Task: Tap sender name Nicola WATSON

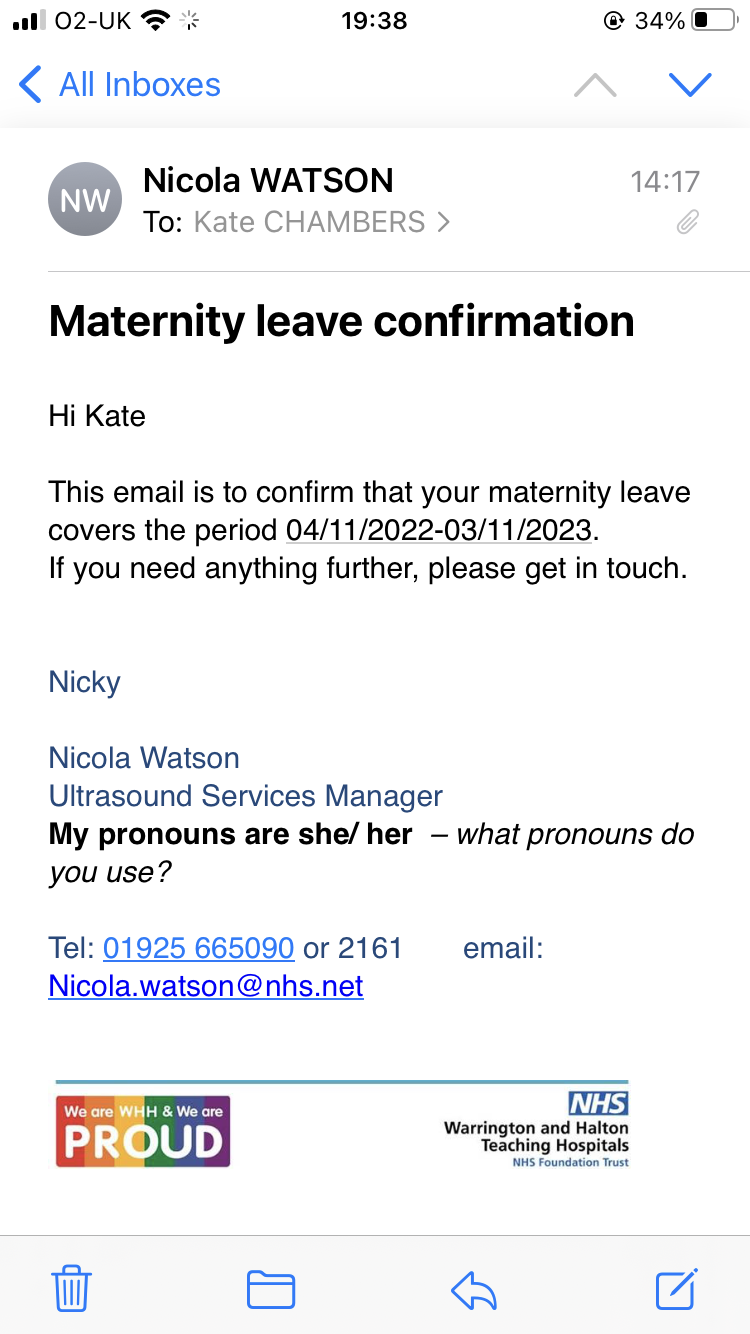Action: (268, 180)
